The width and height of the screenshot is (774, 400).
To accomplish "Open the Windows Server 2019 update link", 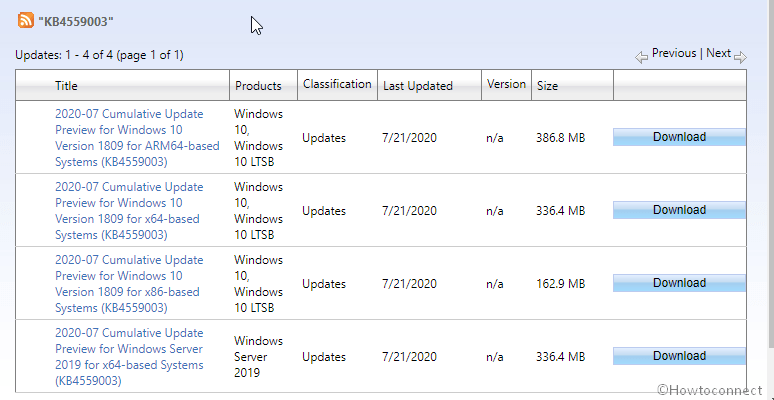I will coord(129,357).
